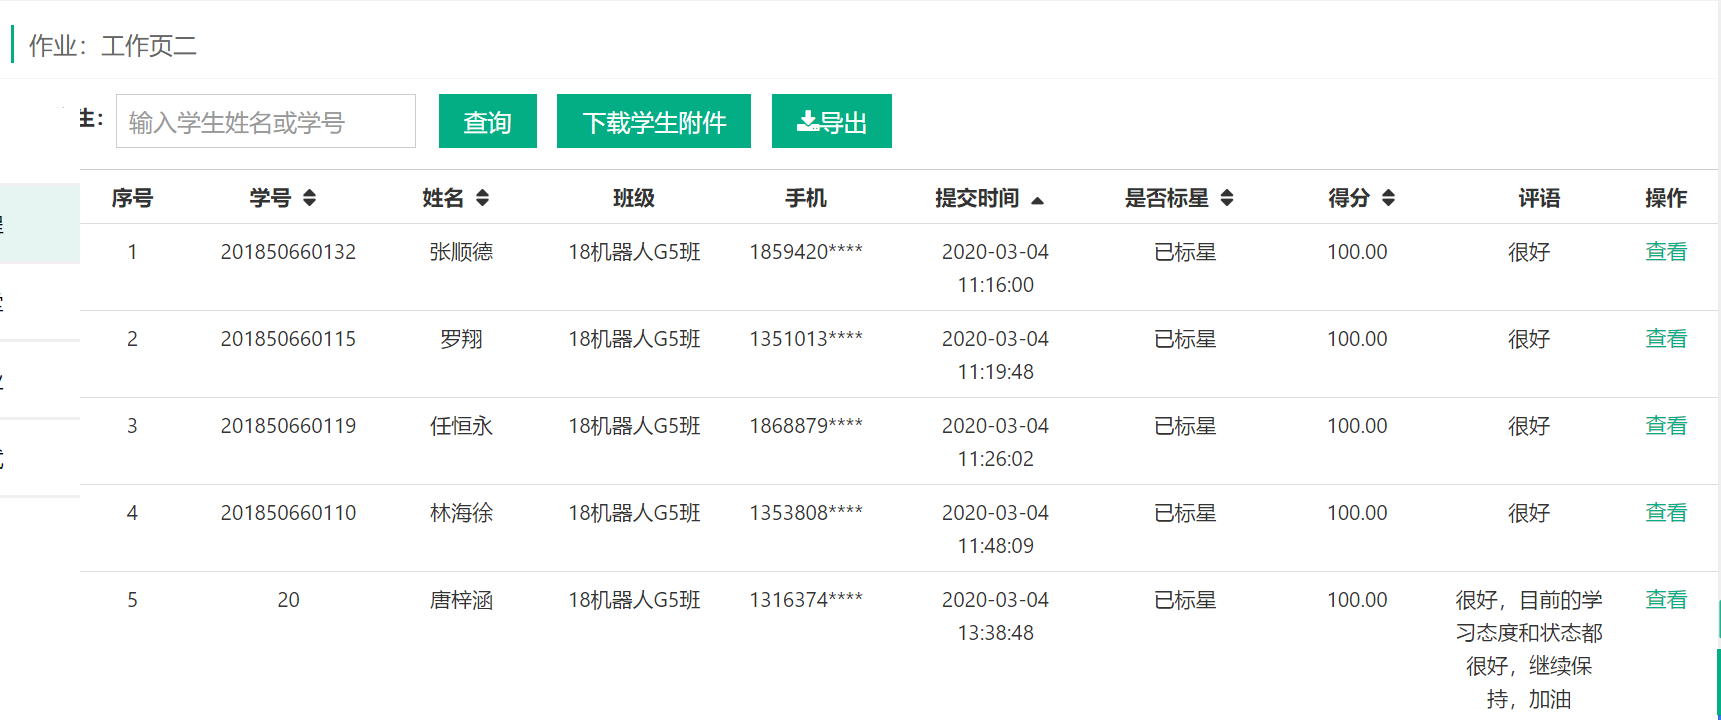Select student ID 201850660132
The width and height of the screenshot is (1721, 720).
pos(288,252)
